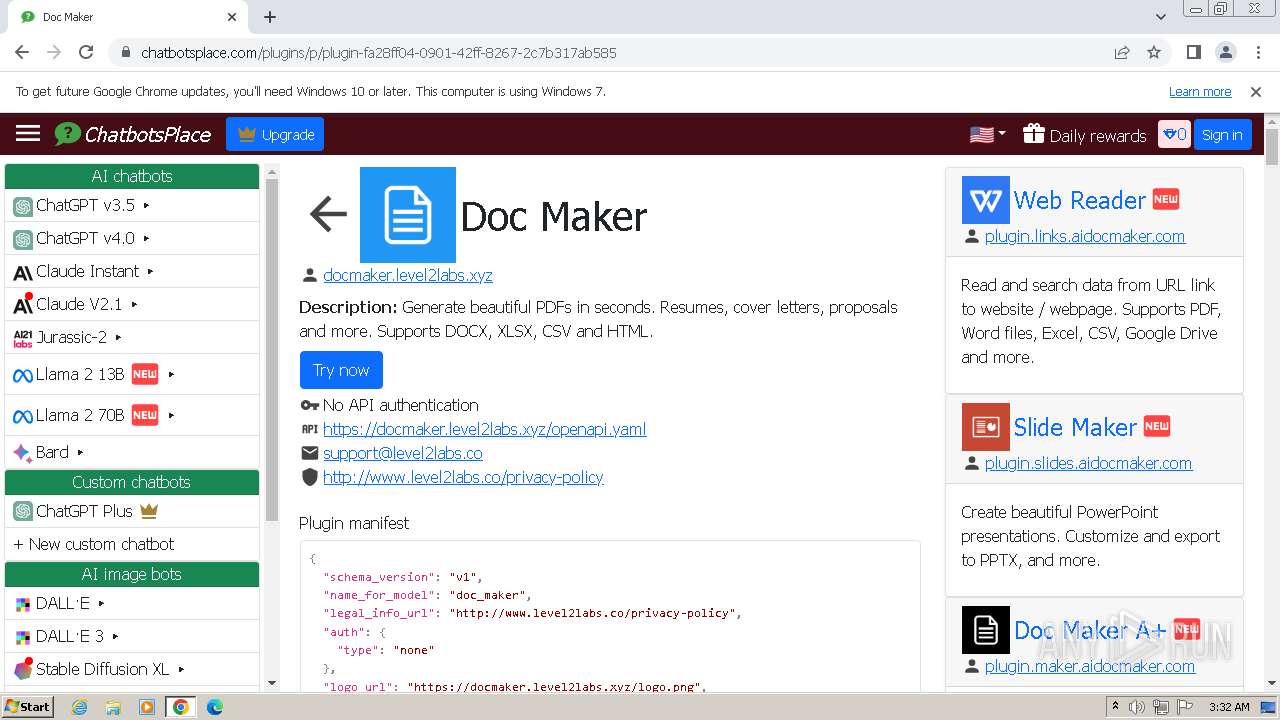The width and height of the screenshot is (1280, 720).
Task: Expand arrow next to Jurassic-2
Action: tap(118, 337)
